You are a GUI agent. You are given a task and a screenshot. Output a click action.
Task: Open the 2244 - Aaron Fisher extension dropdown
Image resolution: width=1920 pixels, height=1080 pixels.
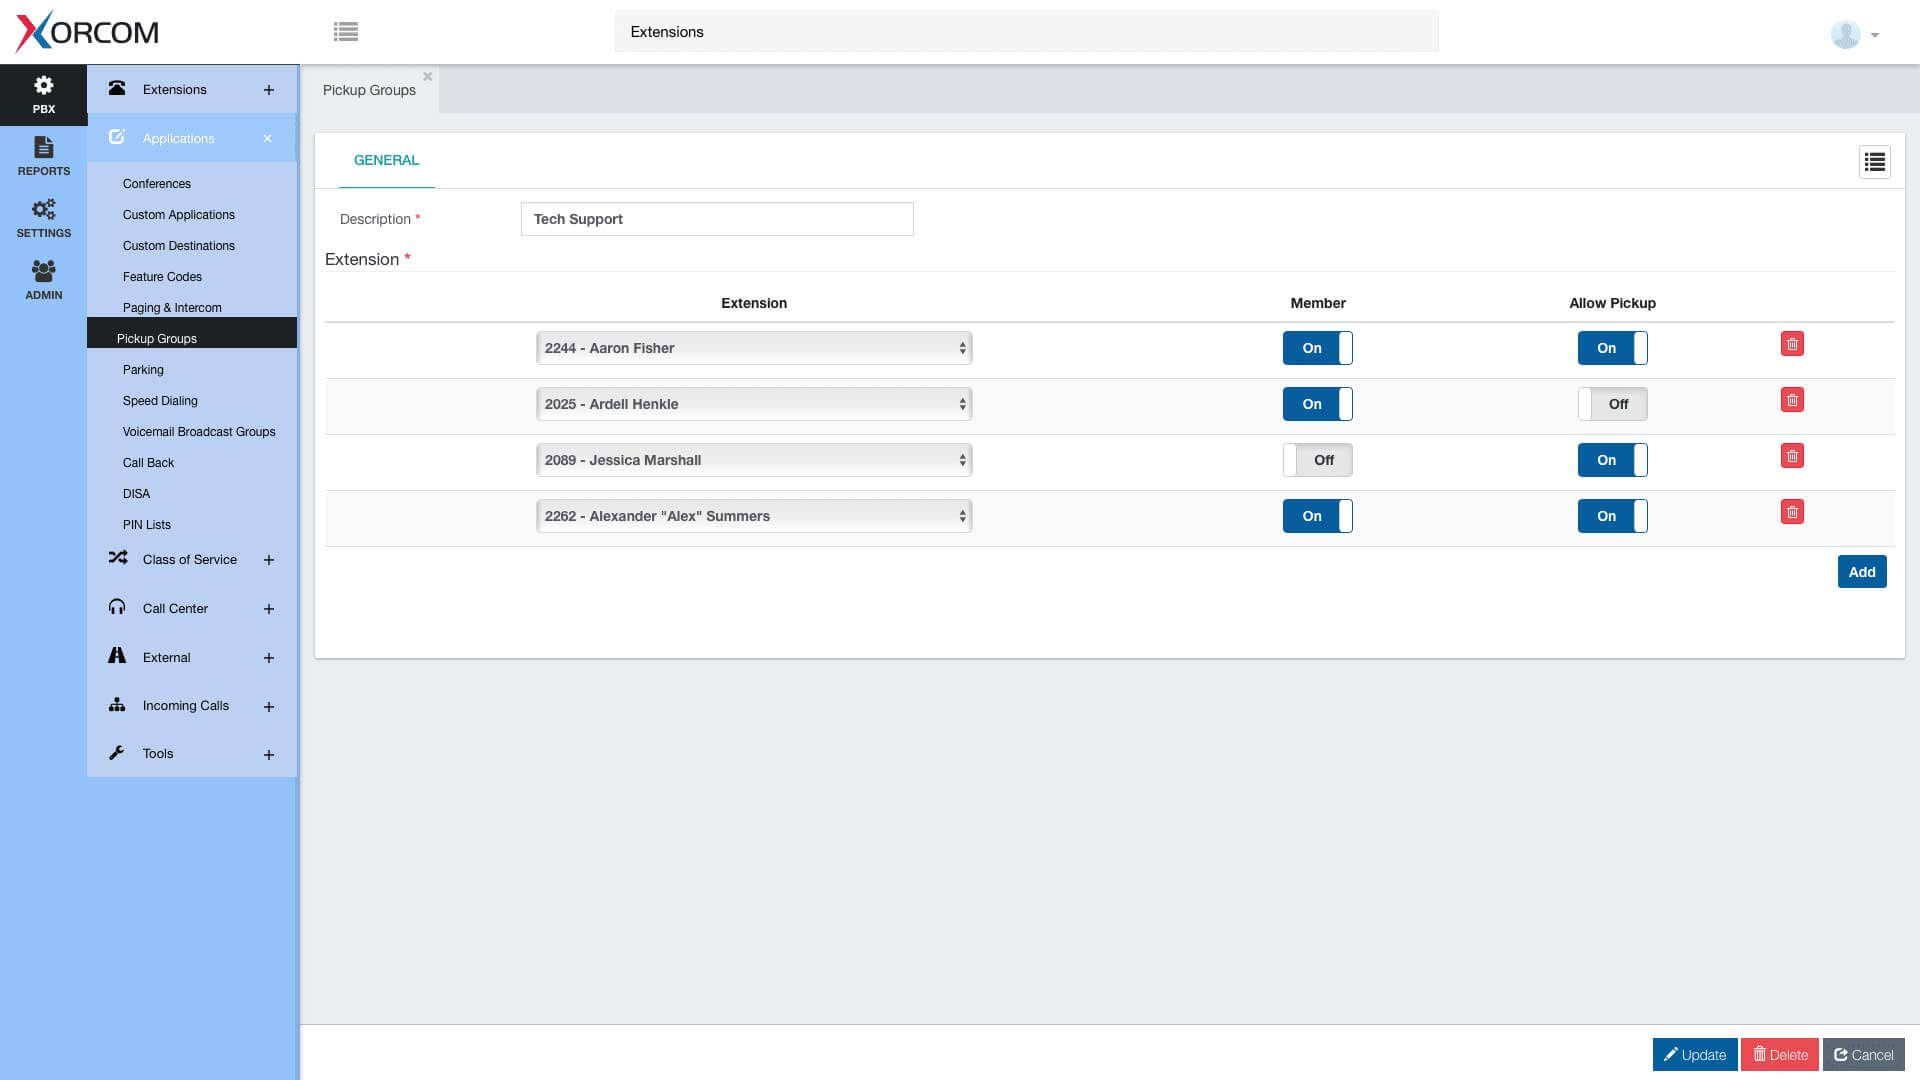click(754, 348)
